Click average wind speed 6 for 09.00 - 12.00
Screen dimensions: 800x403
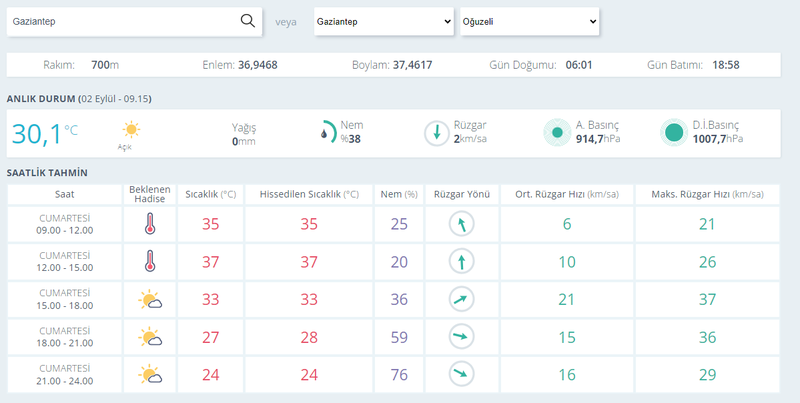point(567,224)
